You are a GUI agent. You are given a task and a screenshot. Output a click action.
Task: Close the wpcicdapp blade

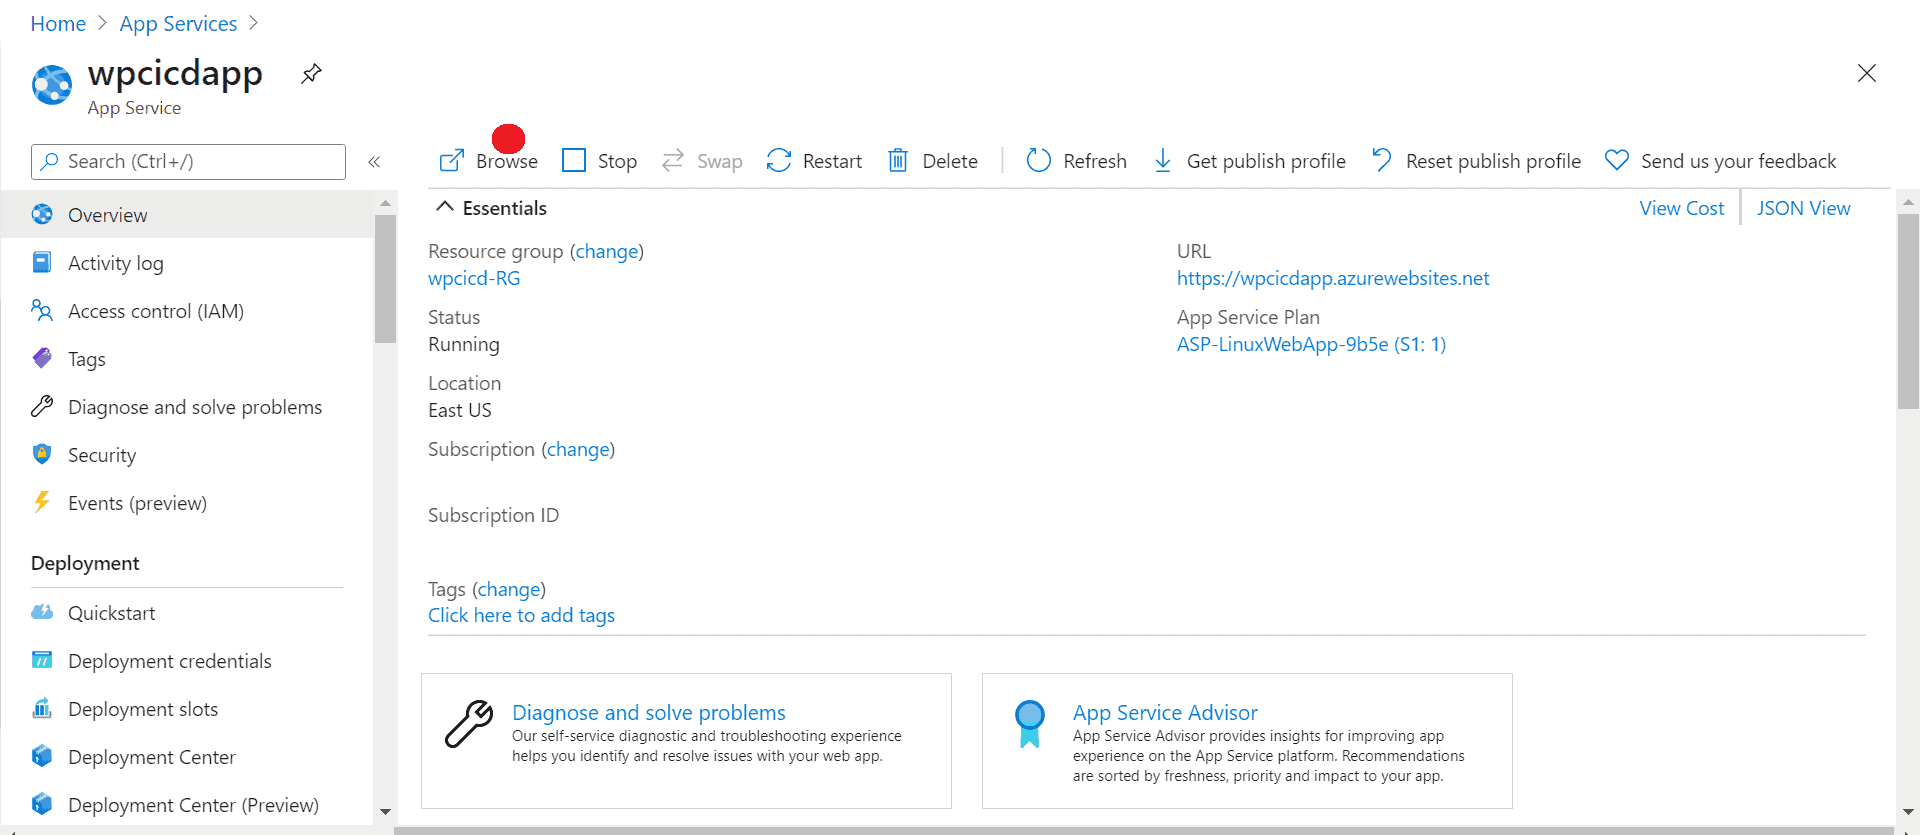(x=1866, y=73)
